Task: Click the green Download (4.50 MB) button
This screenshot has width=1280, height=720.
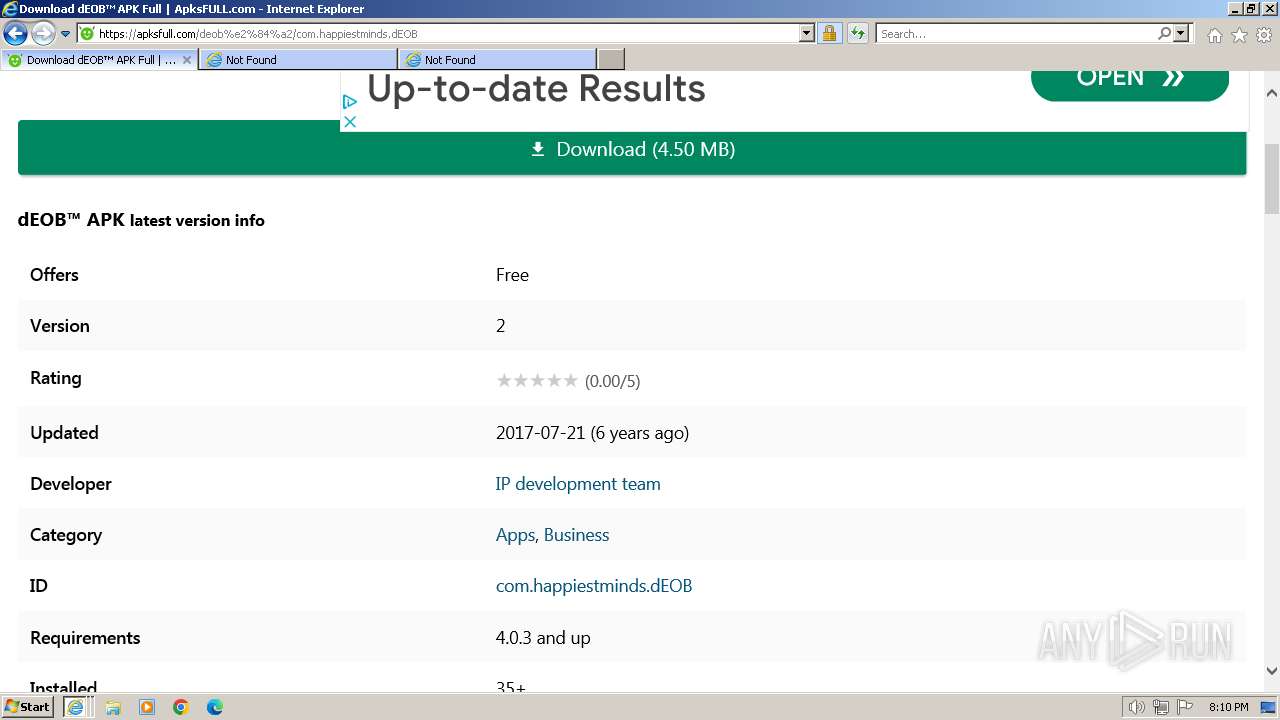Action: pyautogui.click(x=632, y=149)
